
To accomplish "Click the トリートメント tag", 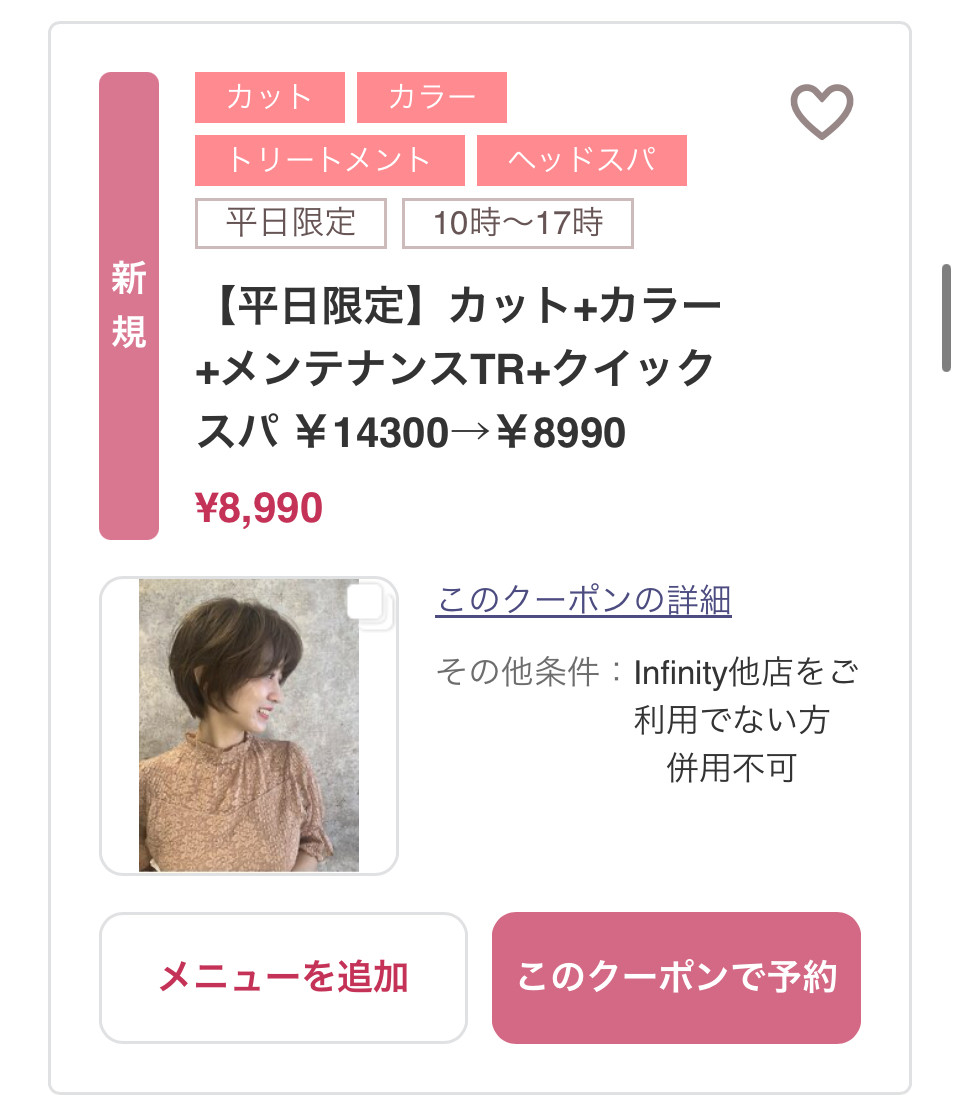I will (x=329, y=160).
